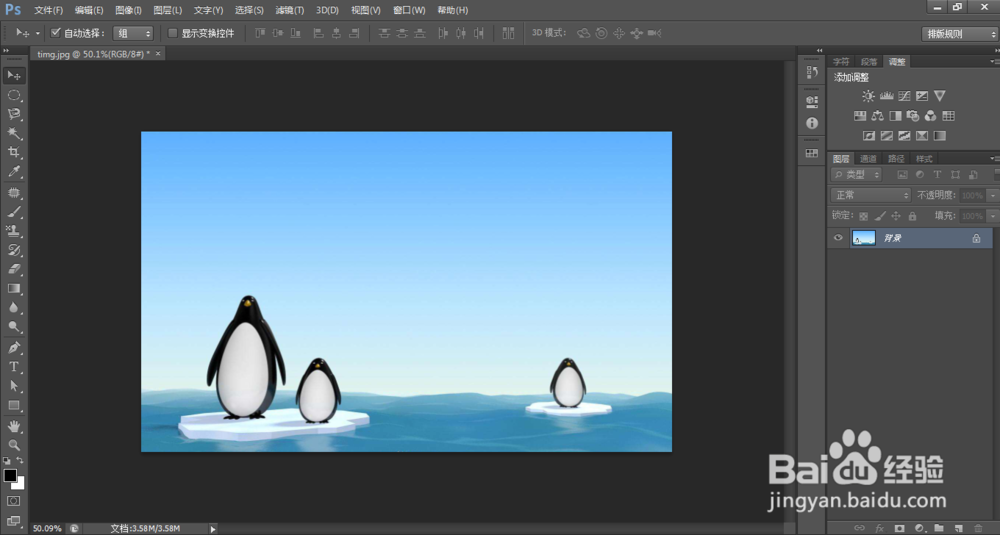Click the add layer mask button
This screenshot has width=1000, height=535.
pyautogui.click(x=899, y=529)
